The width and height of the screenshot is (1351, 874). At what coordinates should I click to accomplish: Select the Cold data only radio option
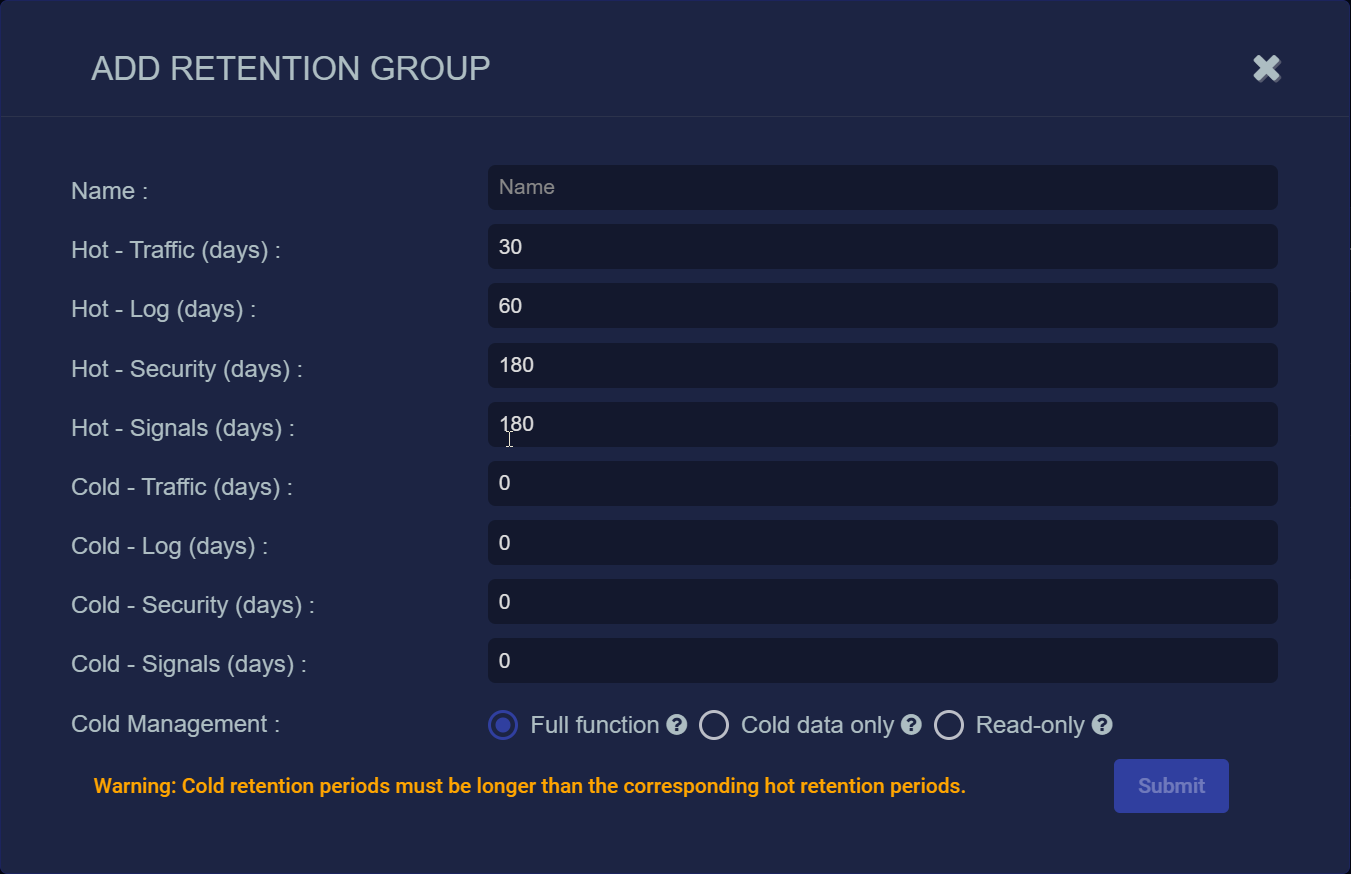[x=714, y=725]
